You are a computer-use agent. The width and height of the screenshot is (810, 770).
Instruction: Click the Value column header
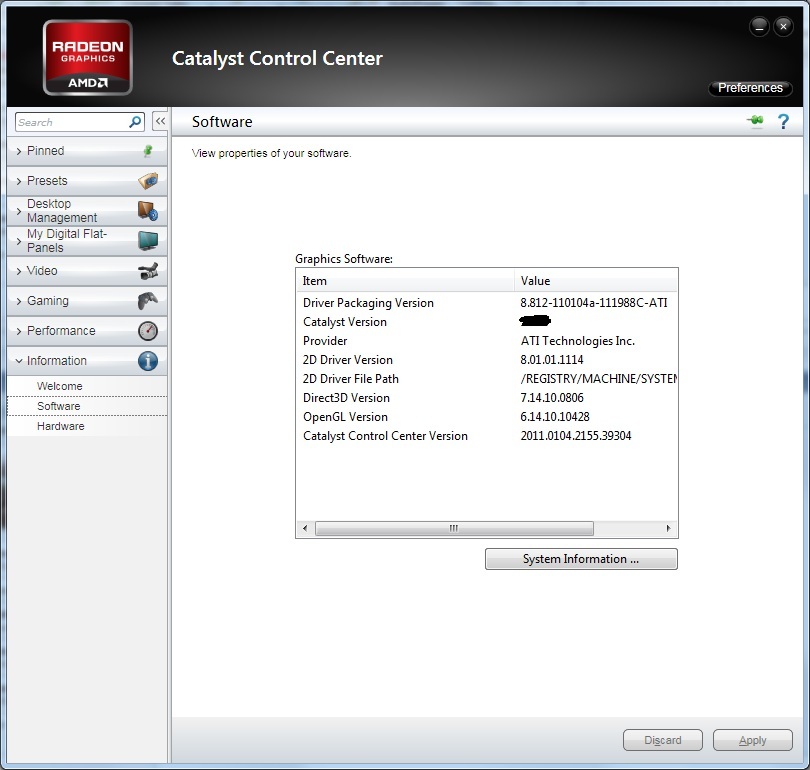click(x=596, y=281)
